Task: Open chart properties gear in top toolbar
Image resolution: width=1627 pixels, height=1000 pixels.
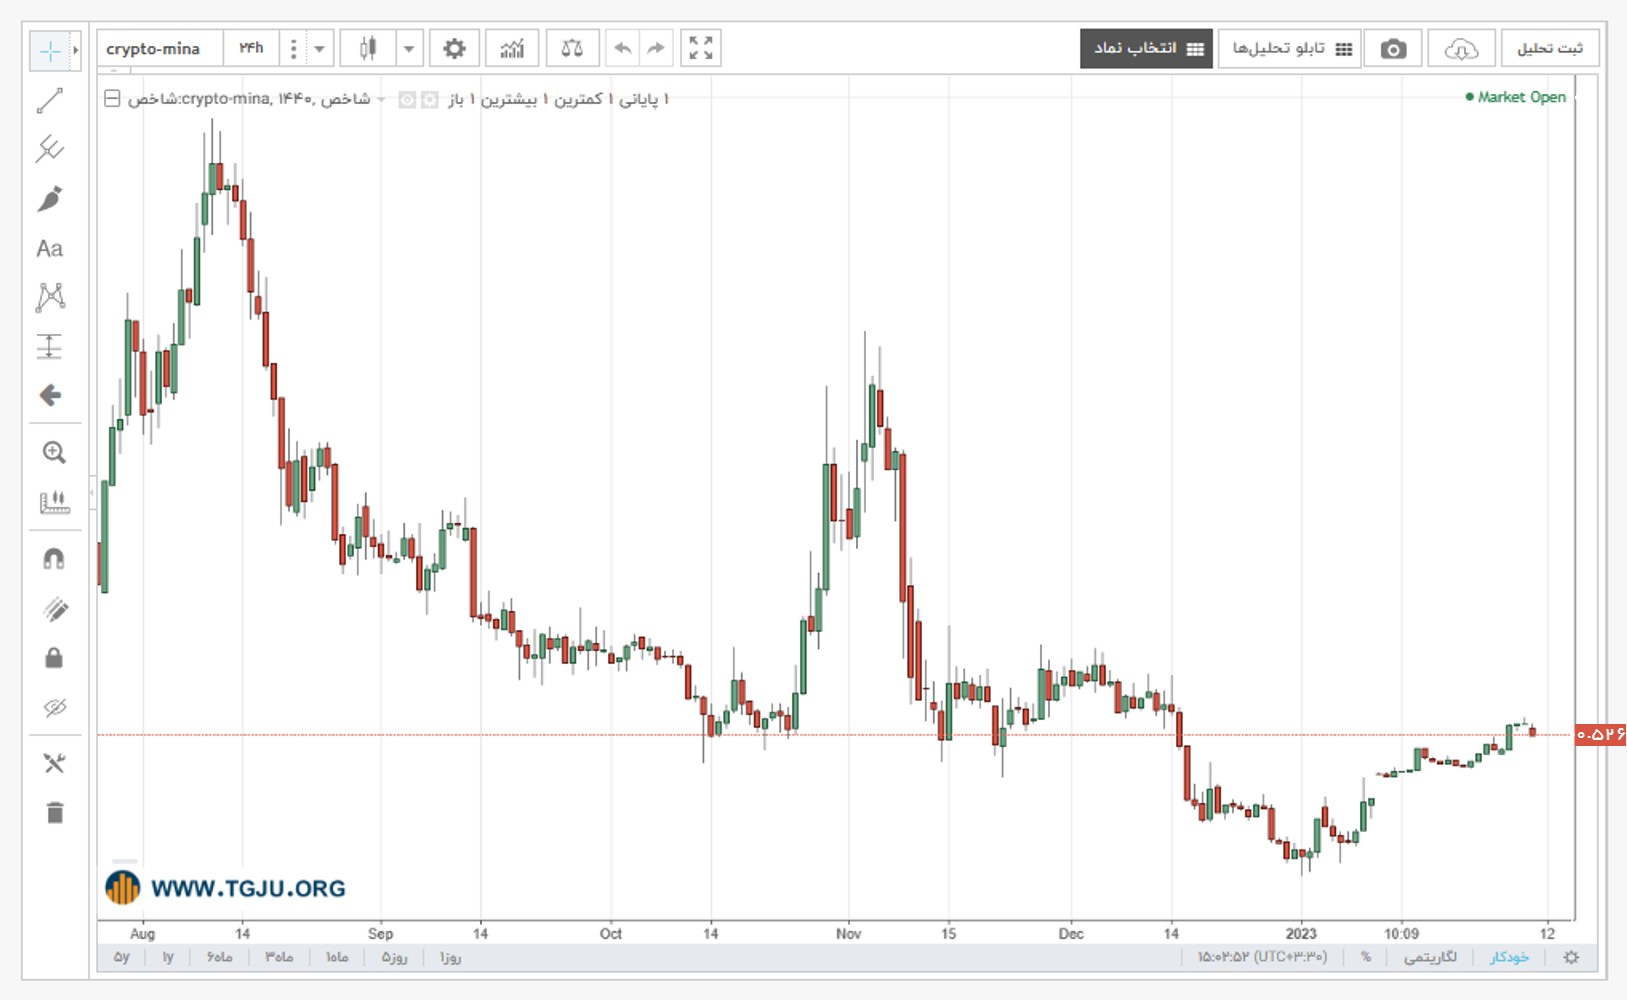Action: [x=454, y=48]
